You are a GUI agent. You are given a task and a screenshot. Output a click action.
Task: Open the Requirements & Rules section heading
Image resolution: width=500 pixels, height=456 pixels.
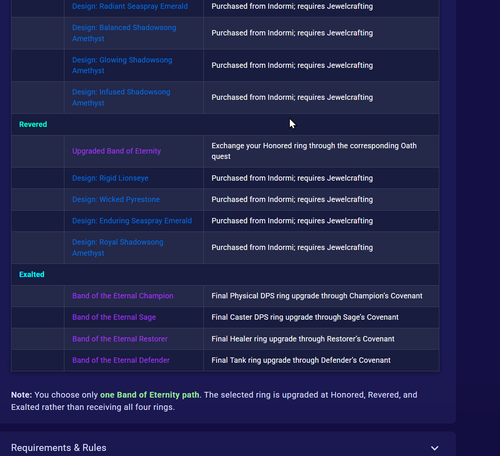(x=59, y=448)
